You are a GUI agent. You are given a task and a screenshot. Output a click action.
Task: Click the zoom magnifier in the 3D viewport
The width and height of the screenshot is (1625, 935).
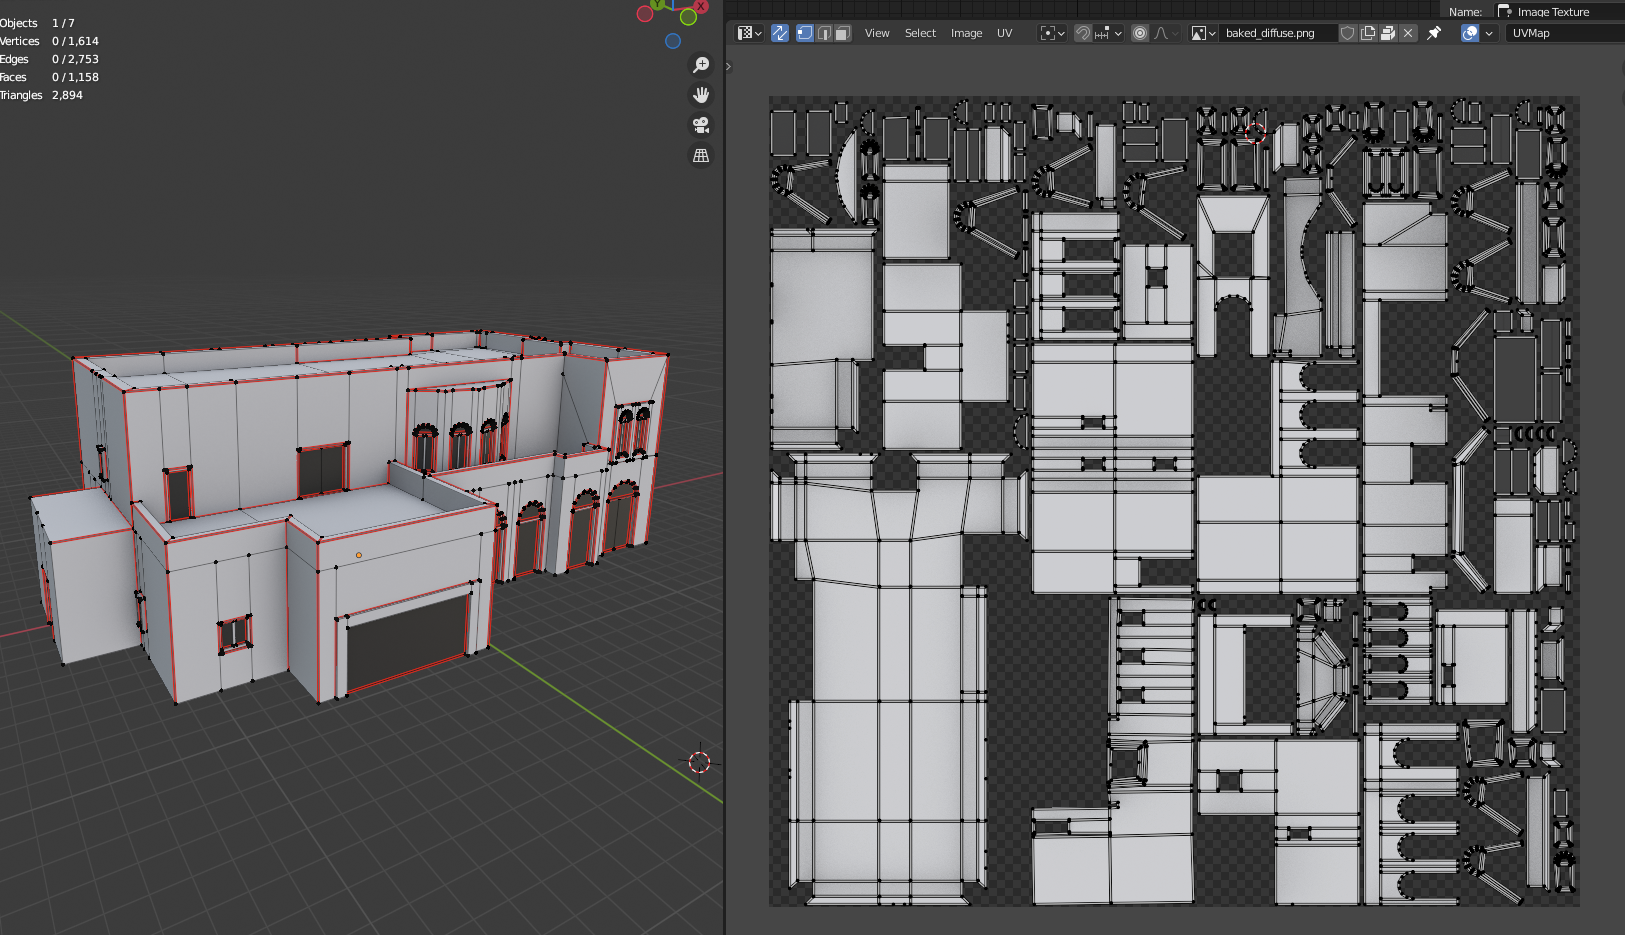(701, 65)
